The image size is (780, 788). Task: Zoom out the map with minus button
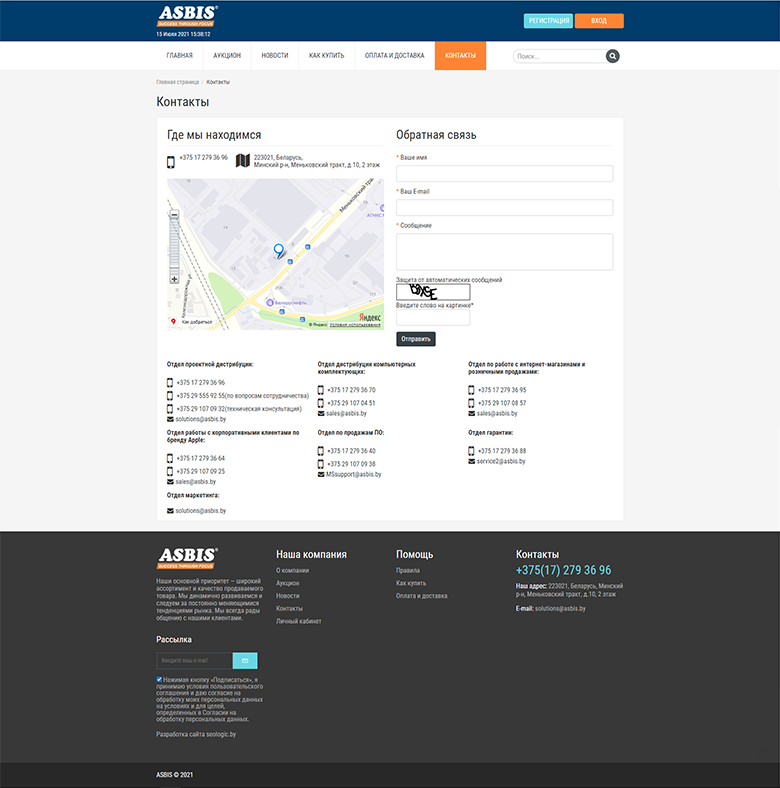(174, 215)
